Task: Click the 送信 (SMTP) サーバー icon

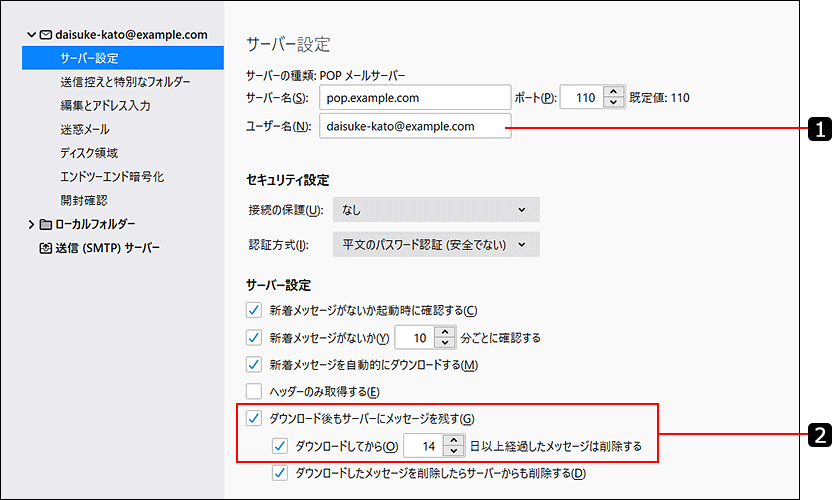Action: pos(46,248)
